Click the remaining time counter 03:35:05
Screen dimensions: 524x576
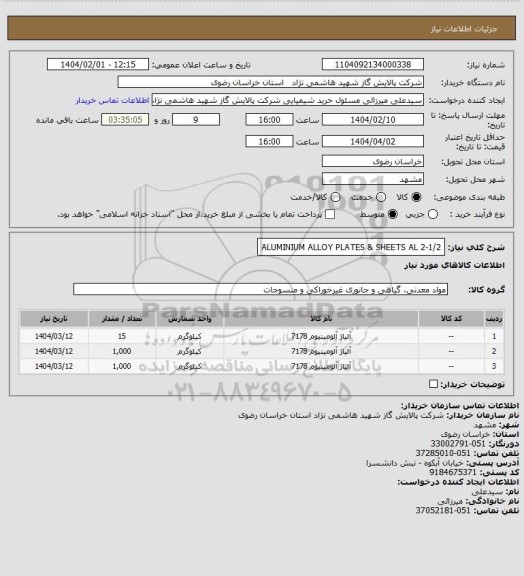(125, 120)
